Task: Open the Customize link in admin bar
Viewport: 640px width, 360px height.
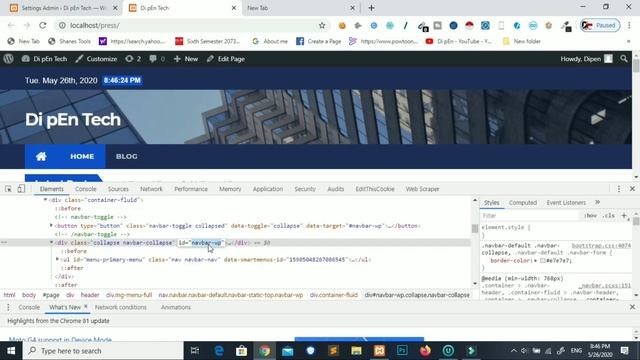Action: pyautogui.click(x=96, y=59)
